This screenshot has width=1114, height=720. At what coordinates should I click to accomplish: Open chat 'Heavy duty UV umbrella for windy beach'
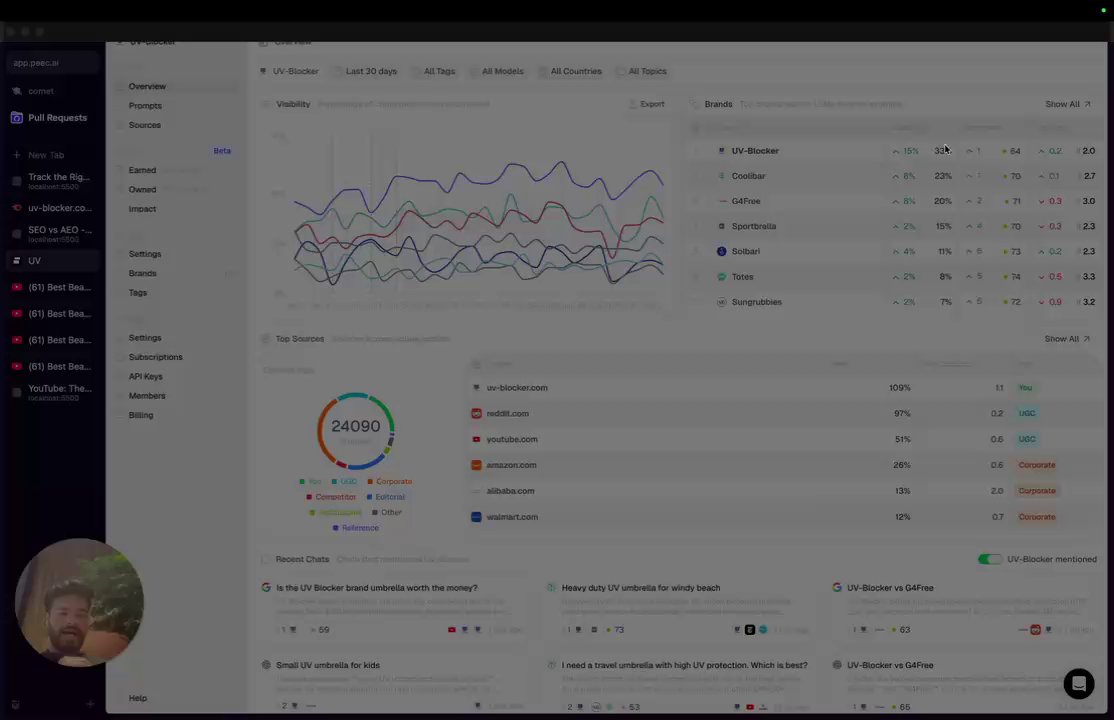coord(641,588)
